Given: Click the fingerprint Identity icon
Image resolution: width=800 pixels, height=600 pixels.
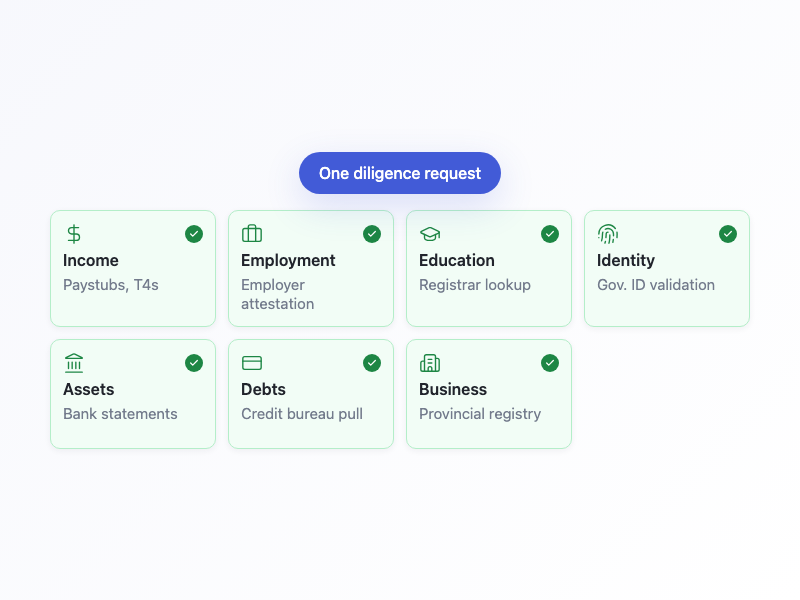Looking at the screenshot, I should pyautogui.click(x=608, y=234).
